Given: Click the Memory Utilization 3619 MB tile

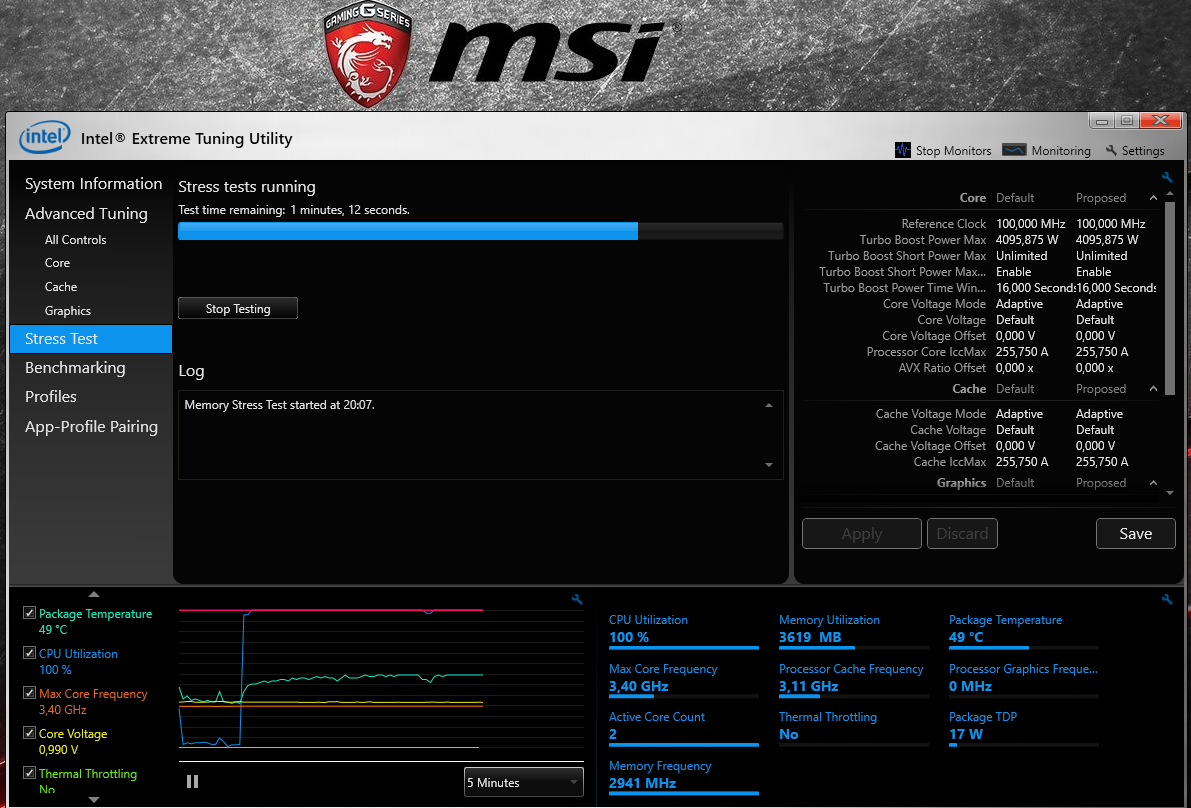Looking at the screenshot, I should [854, 632].
